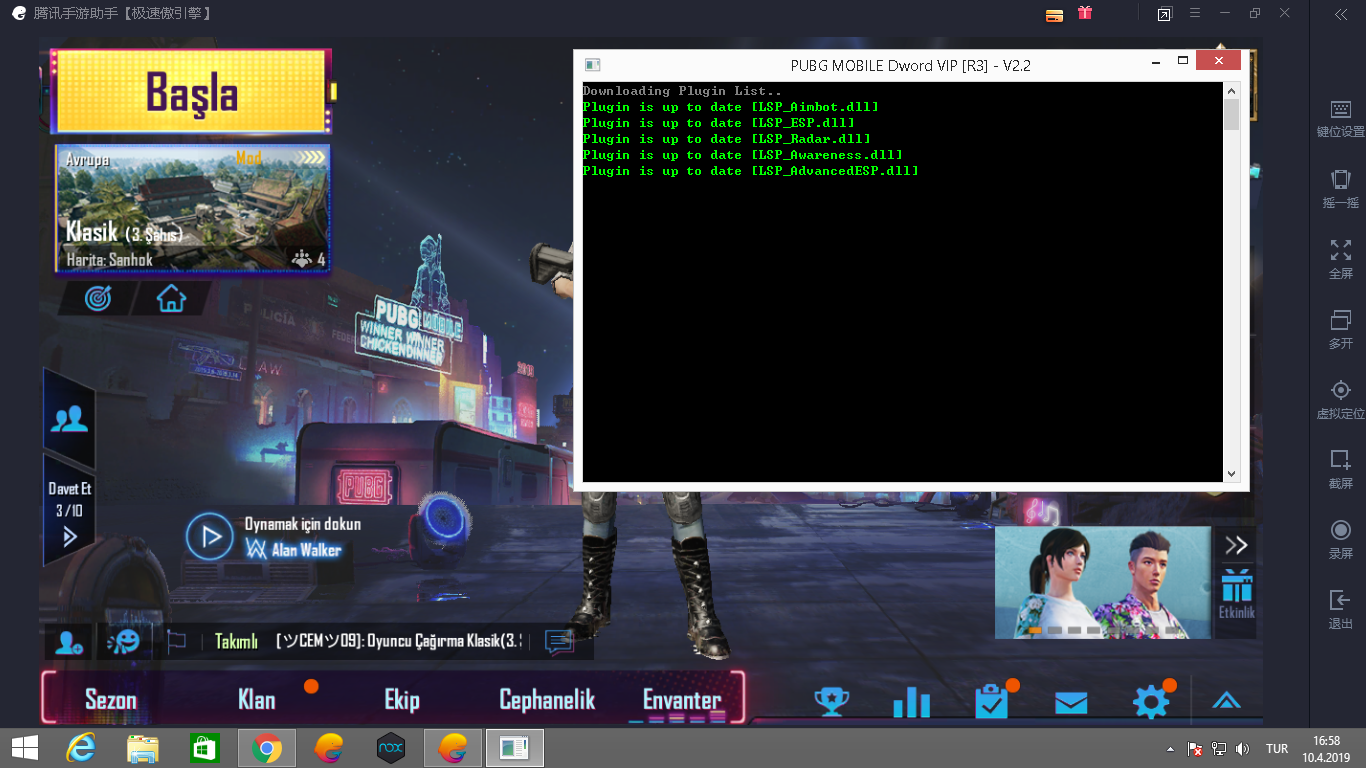The image size is (1366, 768).
Task: Open the mail envelope icon
Action: pos(1071,703)
